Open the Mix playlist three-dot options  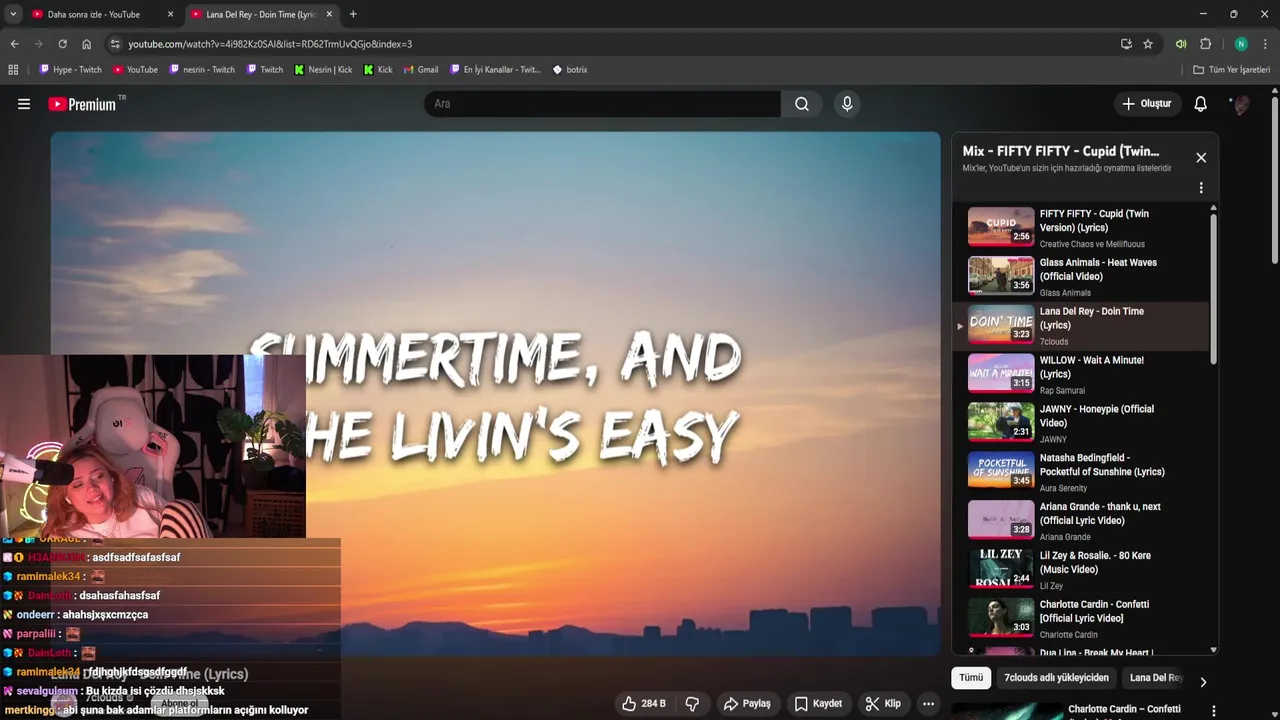pyautogui.click(x=1201, y=188)
